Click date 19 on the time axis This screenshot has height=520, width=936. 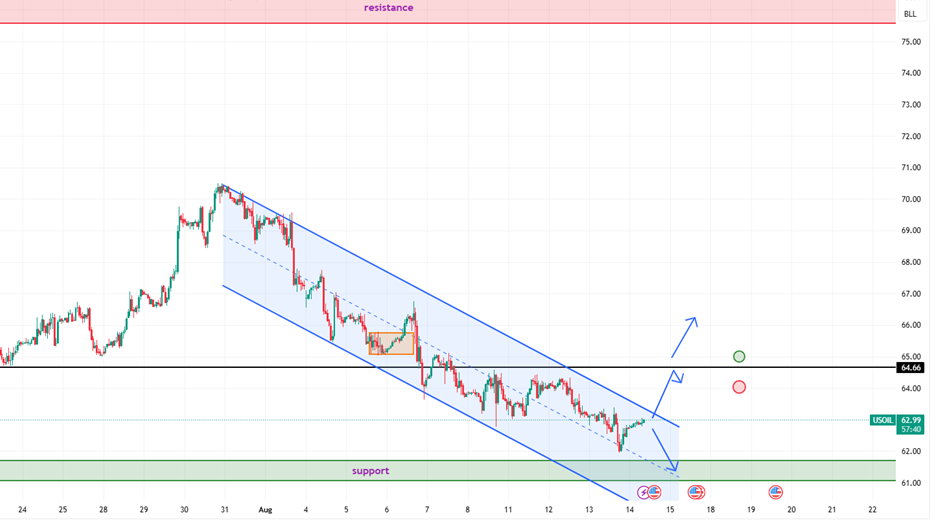(x=751, y=510)
